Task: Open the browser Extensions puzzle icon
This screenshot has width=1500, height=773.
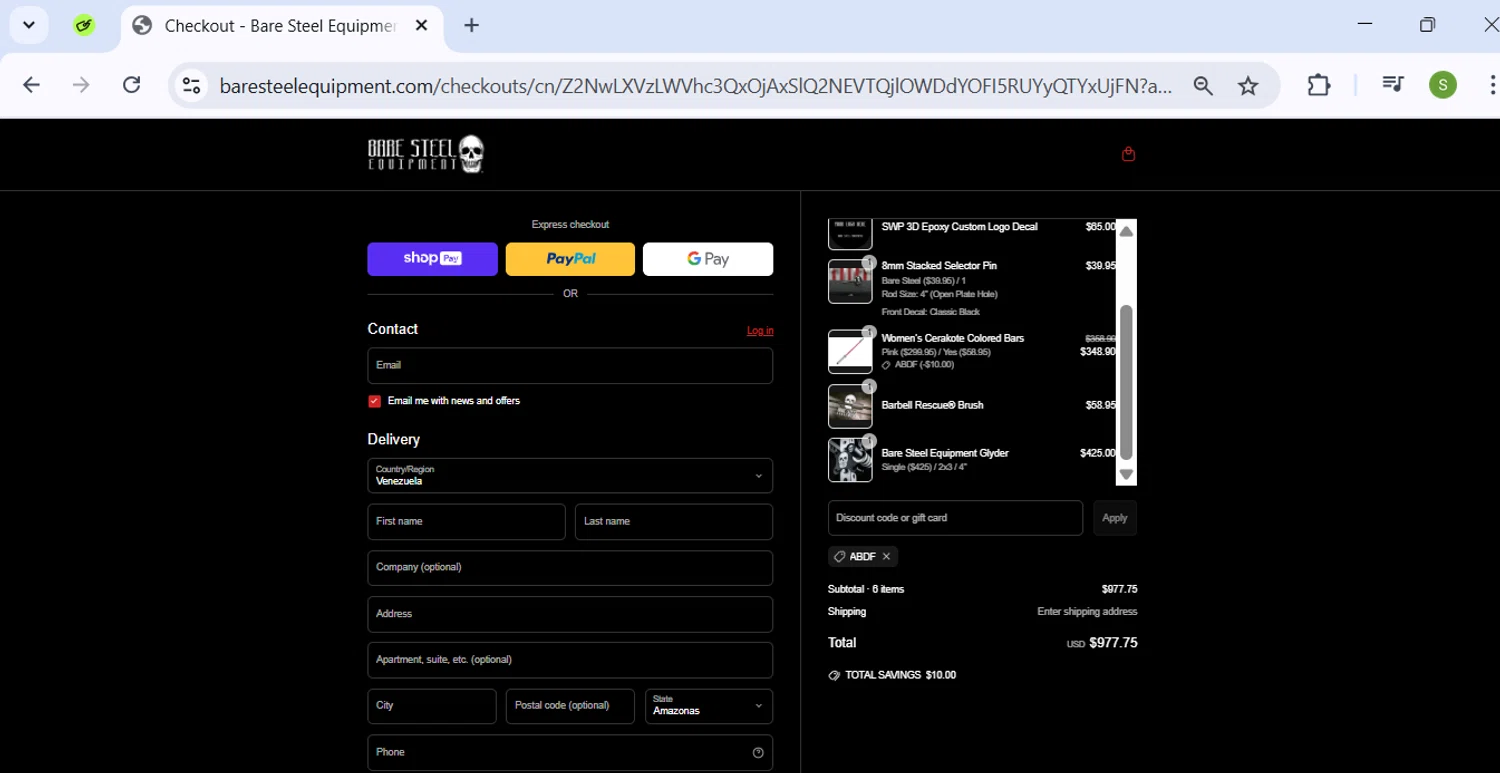Action: [1319, 85]
